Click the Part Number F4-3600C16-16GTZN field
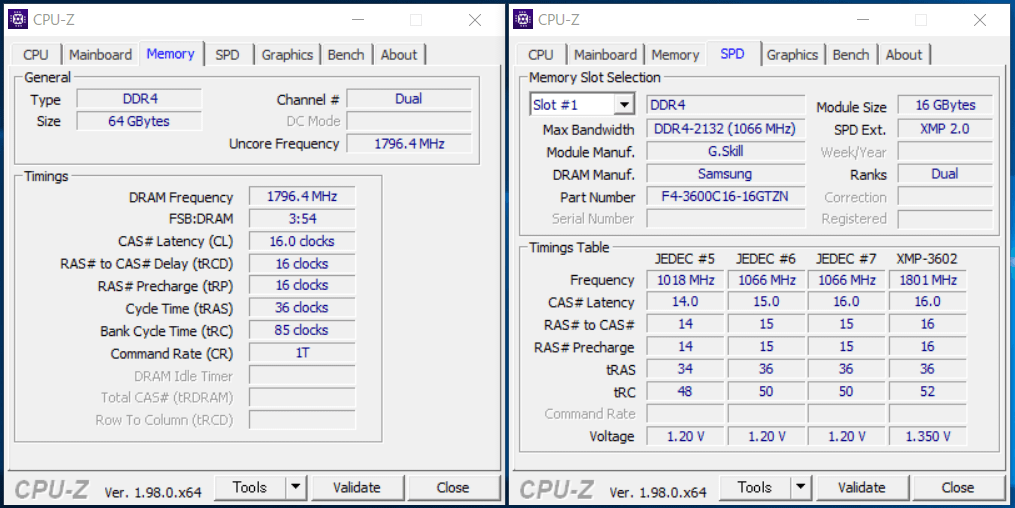The height and width of the screenshot is (508, 1015). coord(726,197)
